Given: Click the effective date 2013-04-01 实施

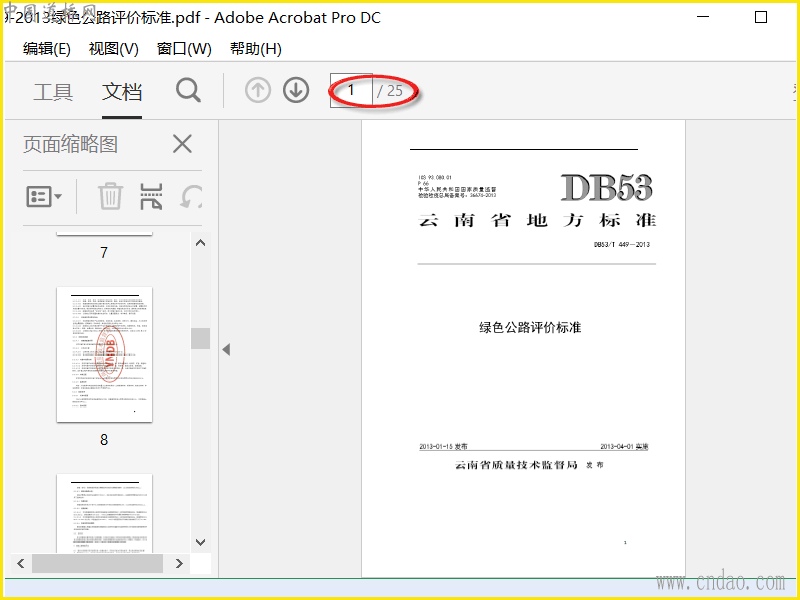Looking at the screenshot, I should point(624,446).
